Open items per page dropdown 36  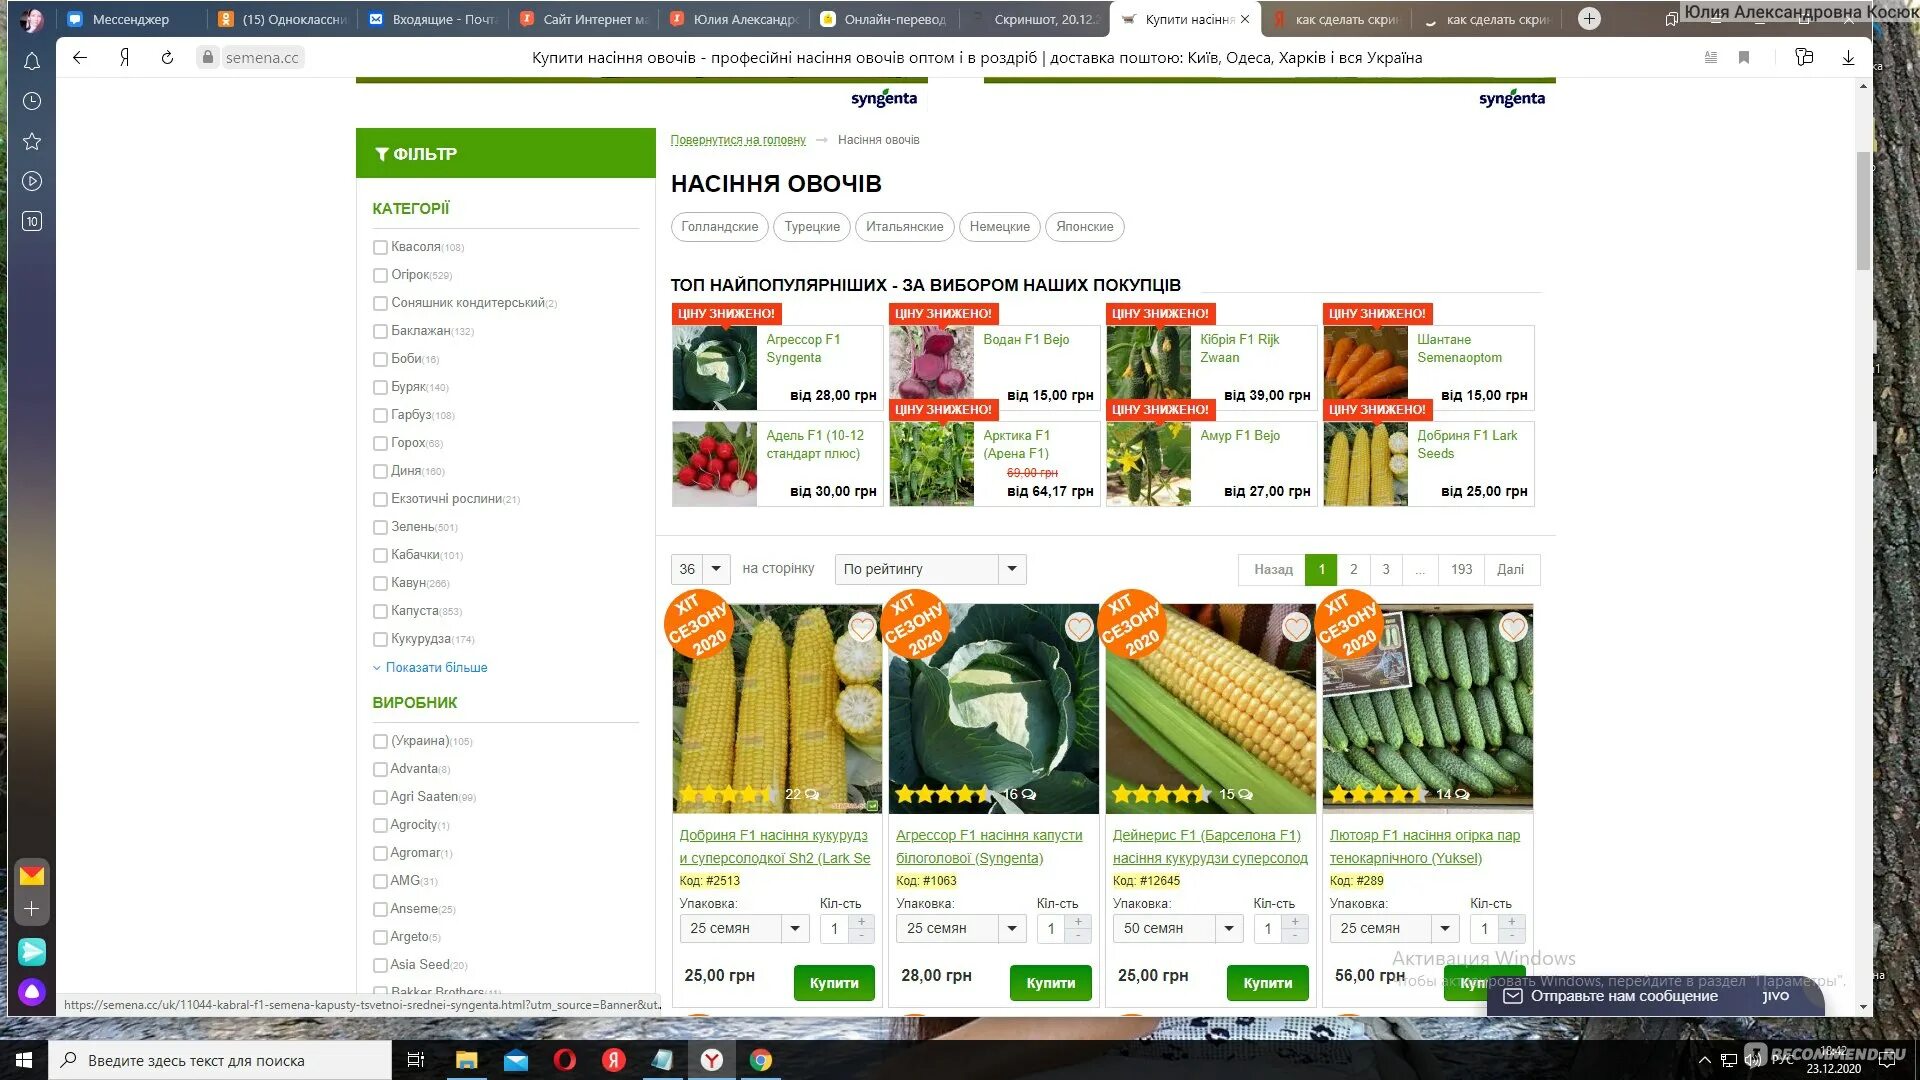pyautogui.click(x=701, y=569)
